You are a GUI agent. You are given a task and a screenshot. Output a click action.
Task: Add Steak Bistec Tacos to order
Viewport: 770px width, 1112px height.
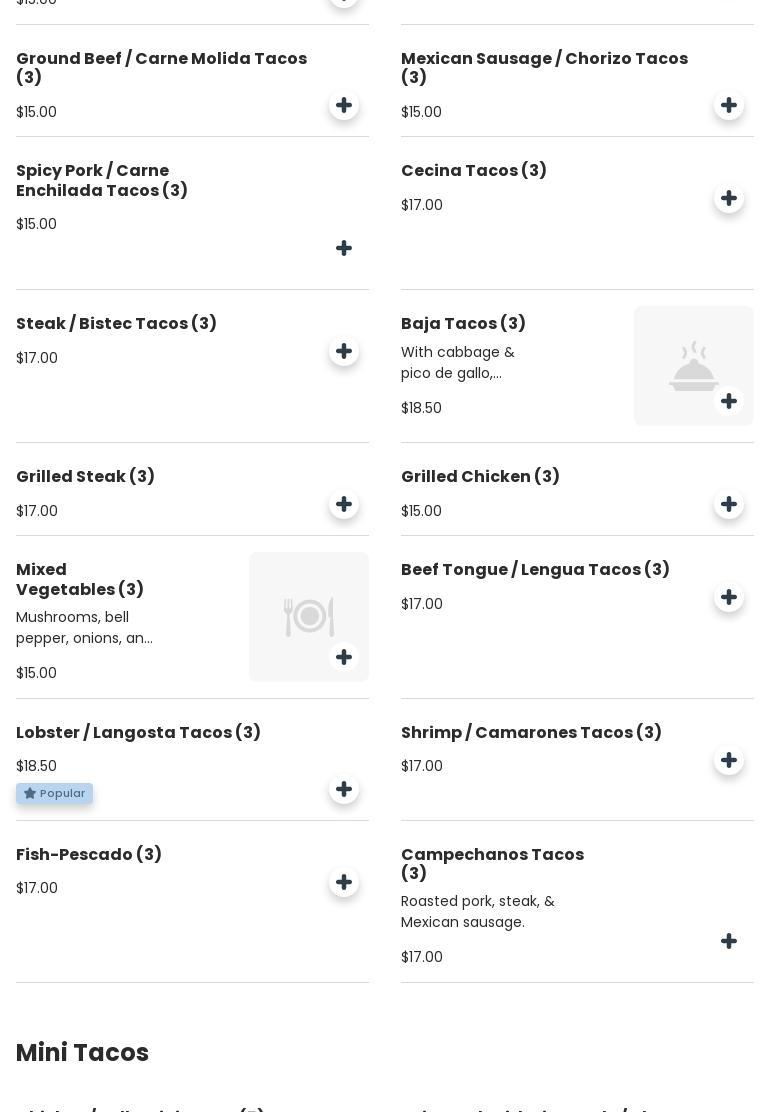coord(344,351)
